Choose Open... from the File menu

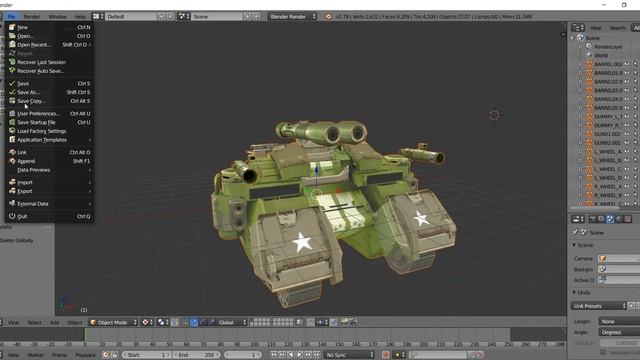(49, 36)
